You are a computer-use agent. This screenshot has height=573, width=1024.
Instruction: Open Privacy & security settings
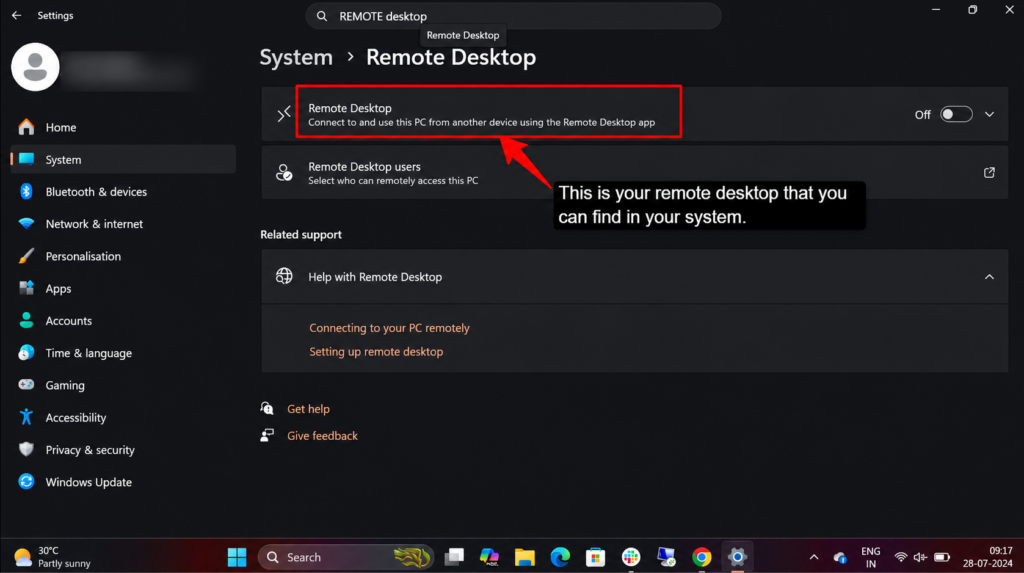[x=123, y=450]
